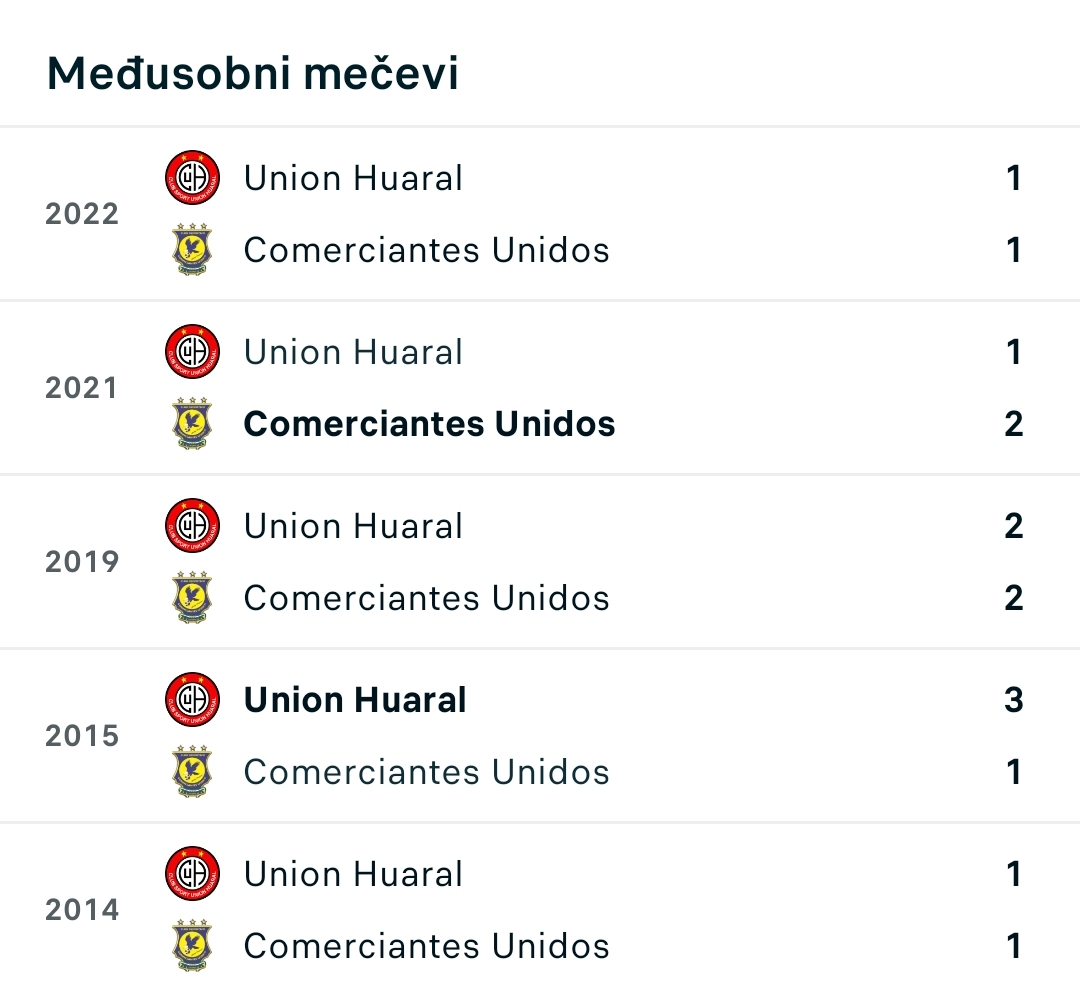This screenshot has height=995, width=1080.
Task: Select Union Huaral score 2 in 2019
Action: 1014,526
